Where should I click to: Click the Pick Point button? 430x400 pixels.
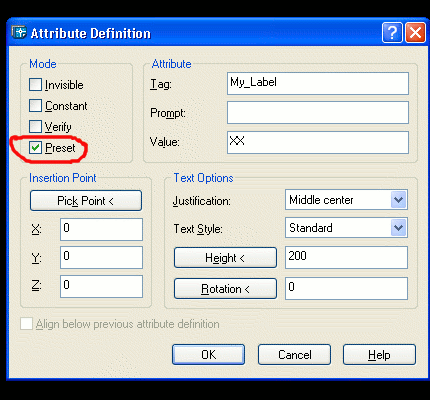coord(86,201)
